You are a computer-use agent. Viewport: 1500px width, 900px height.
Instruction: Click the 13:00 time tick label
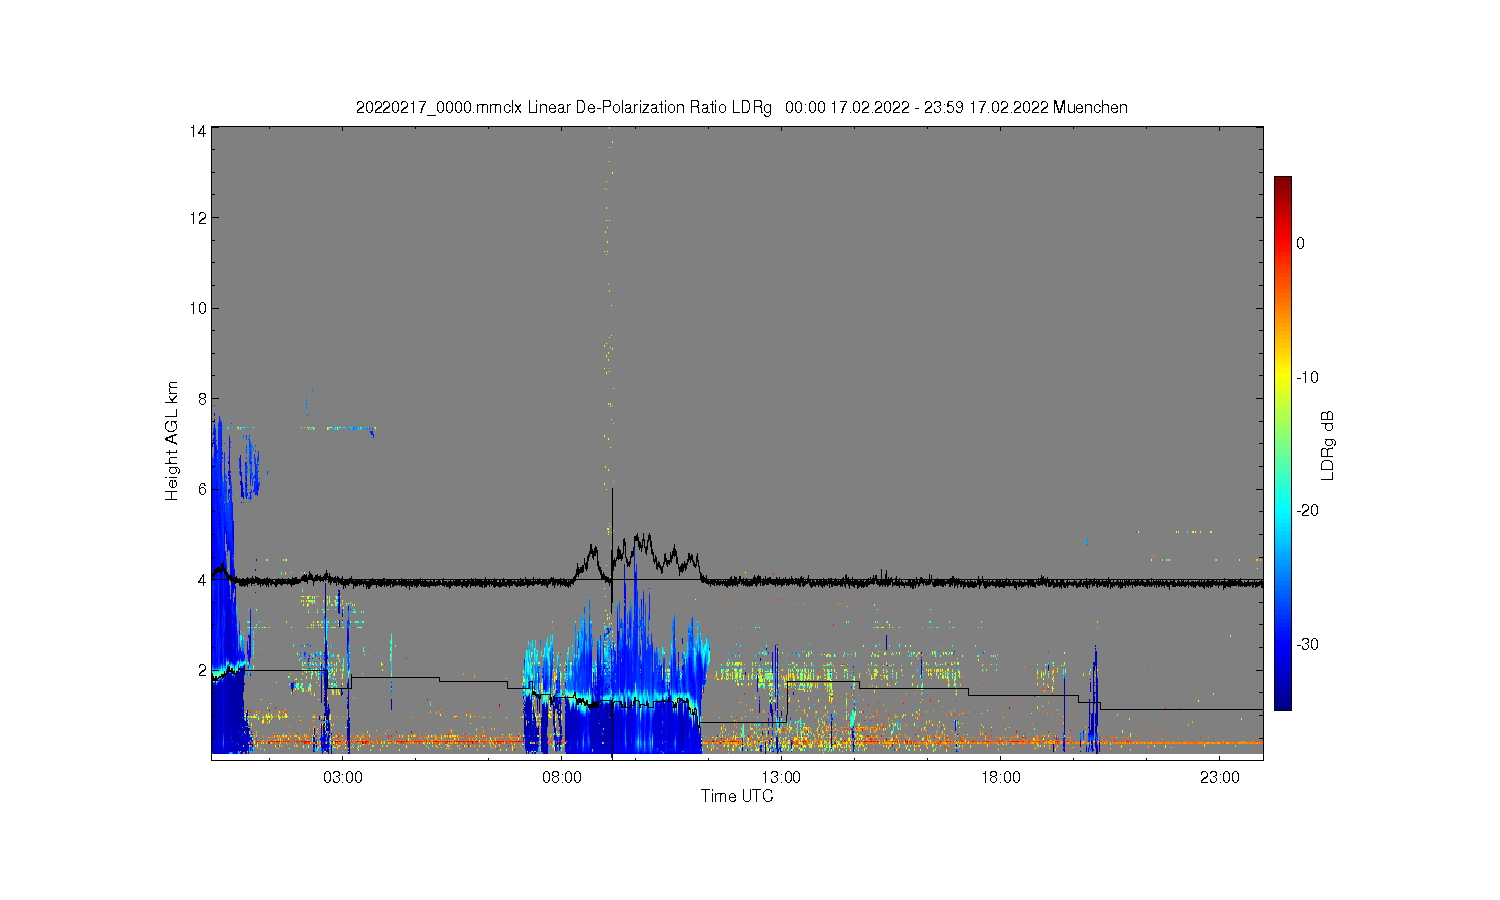781,777
